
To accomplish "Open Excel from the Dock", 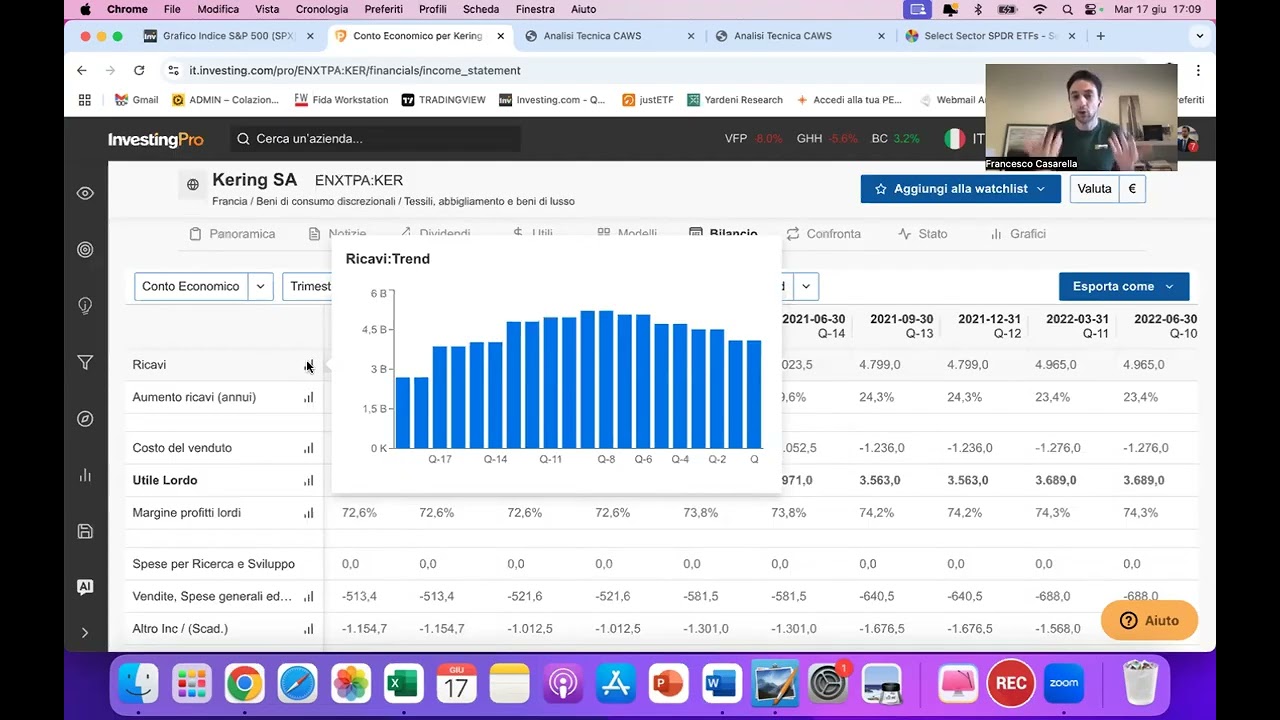I will 403,684.
